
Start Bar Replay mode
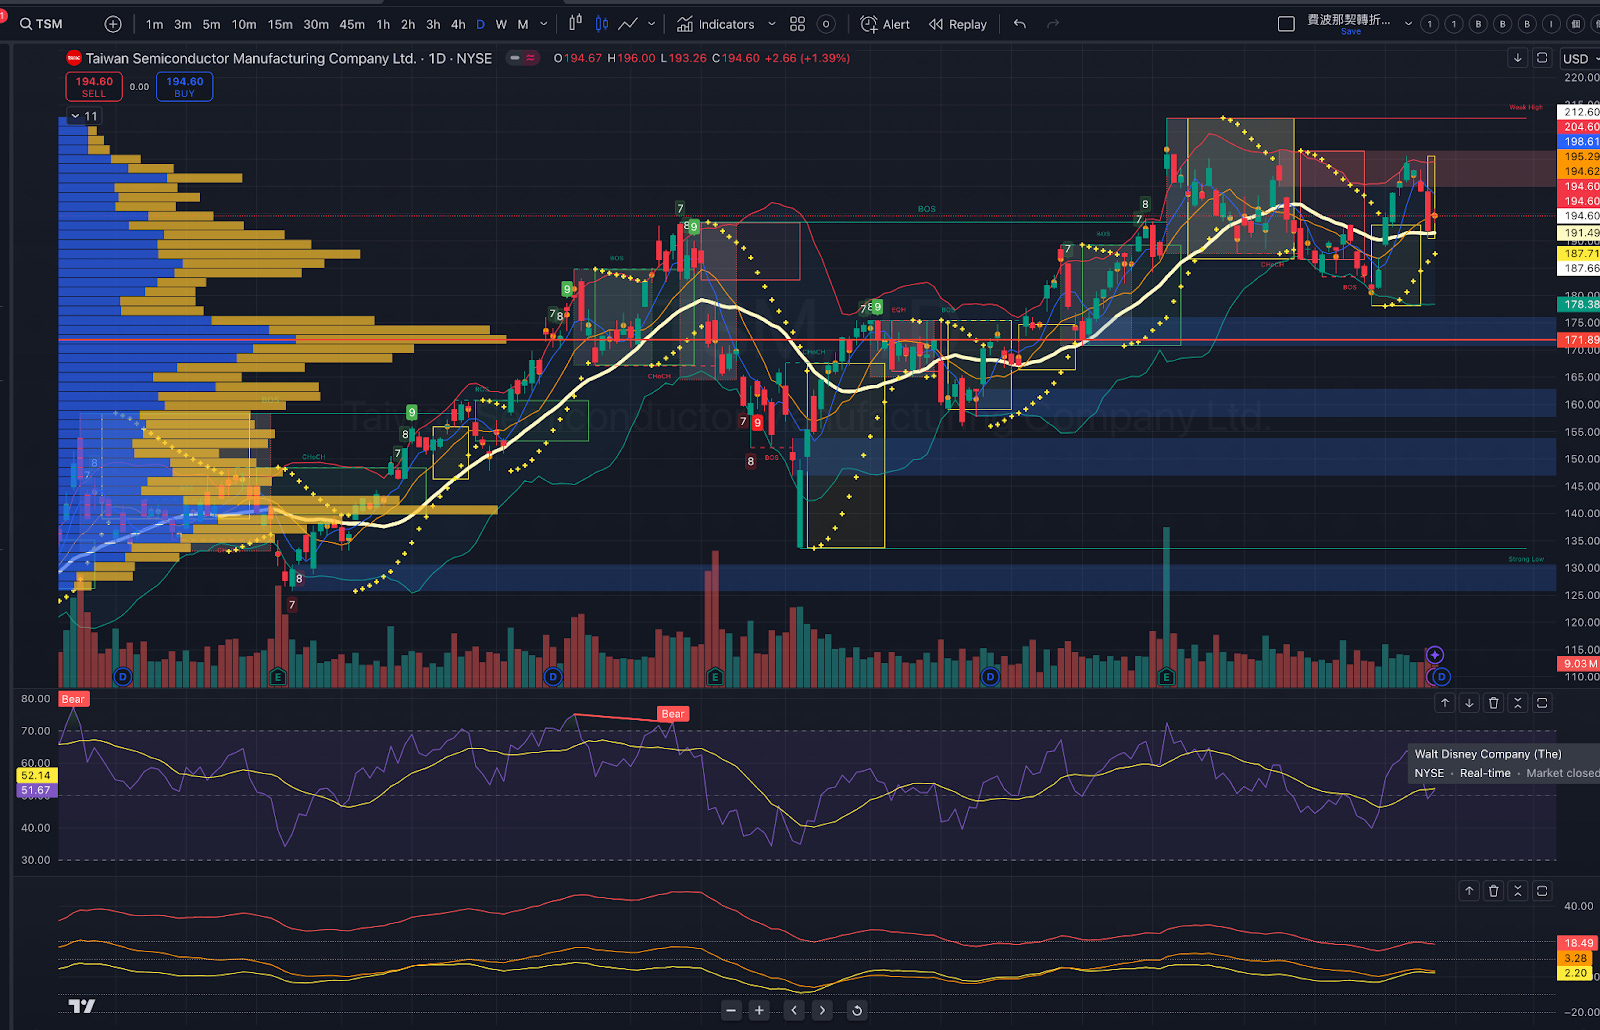[958, 24]
